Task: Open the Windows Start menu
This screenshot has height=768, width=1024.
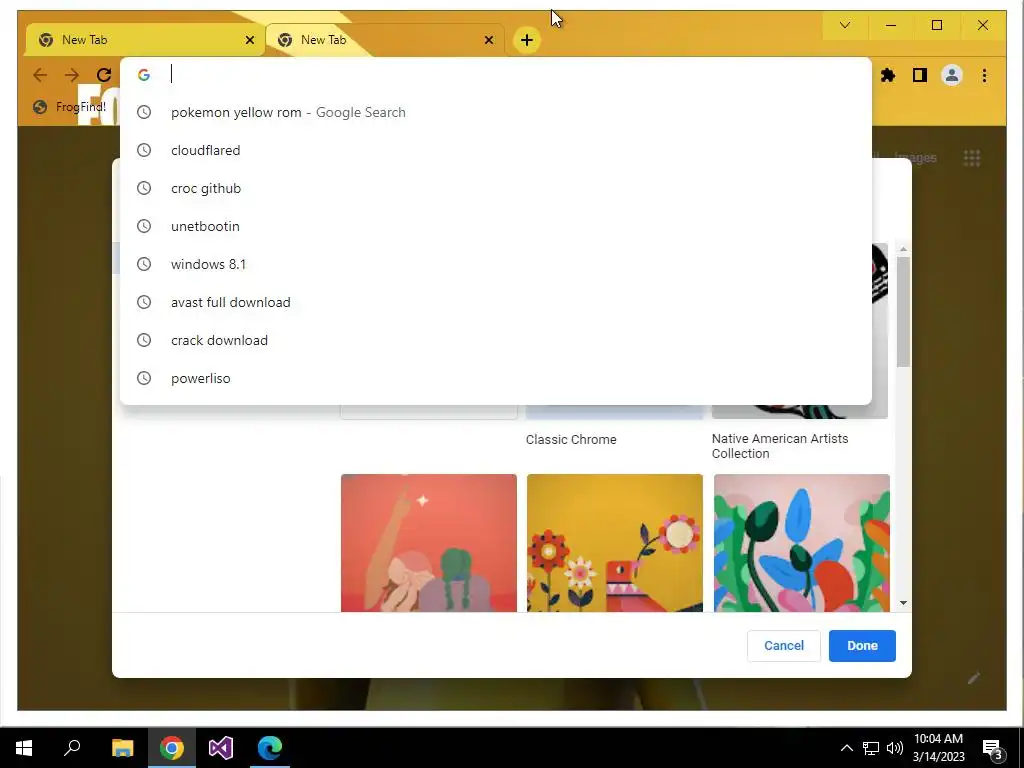Action: pyautogui.click(x=24, y=748)
